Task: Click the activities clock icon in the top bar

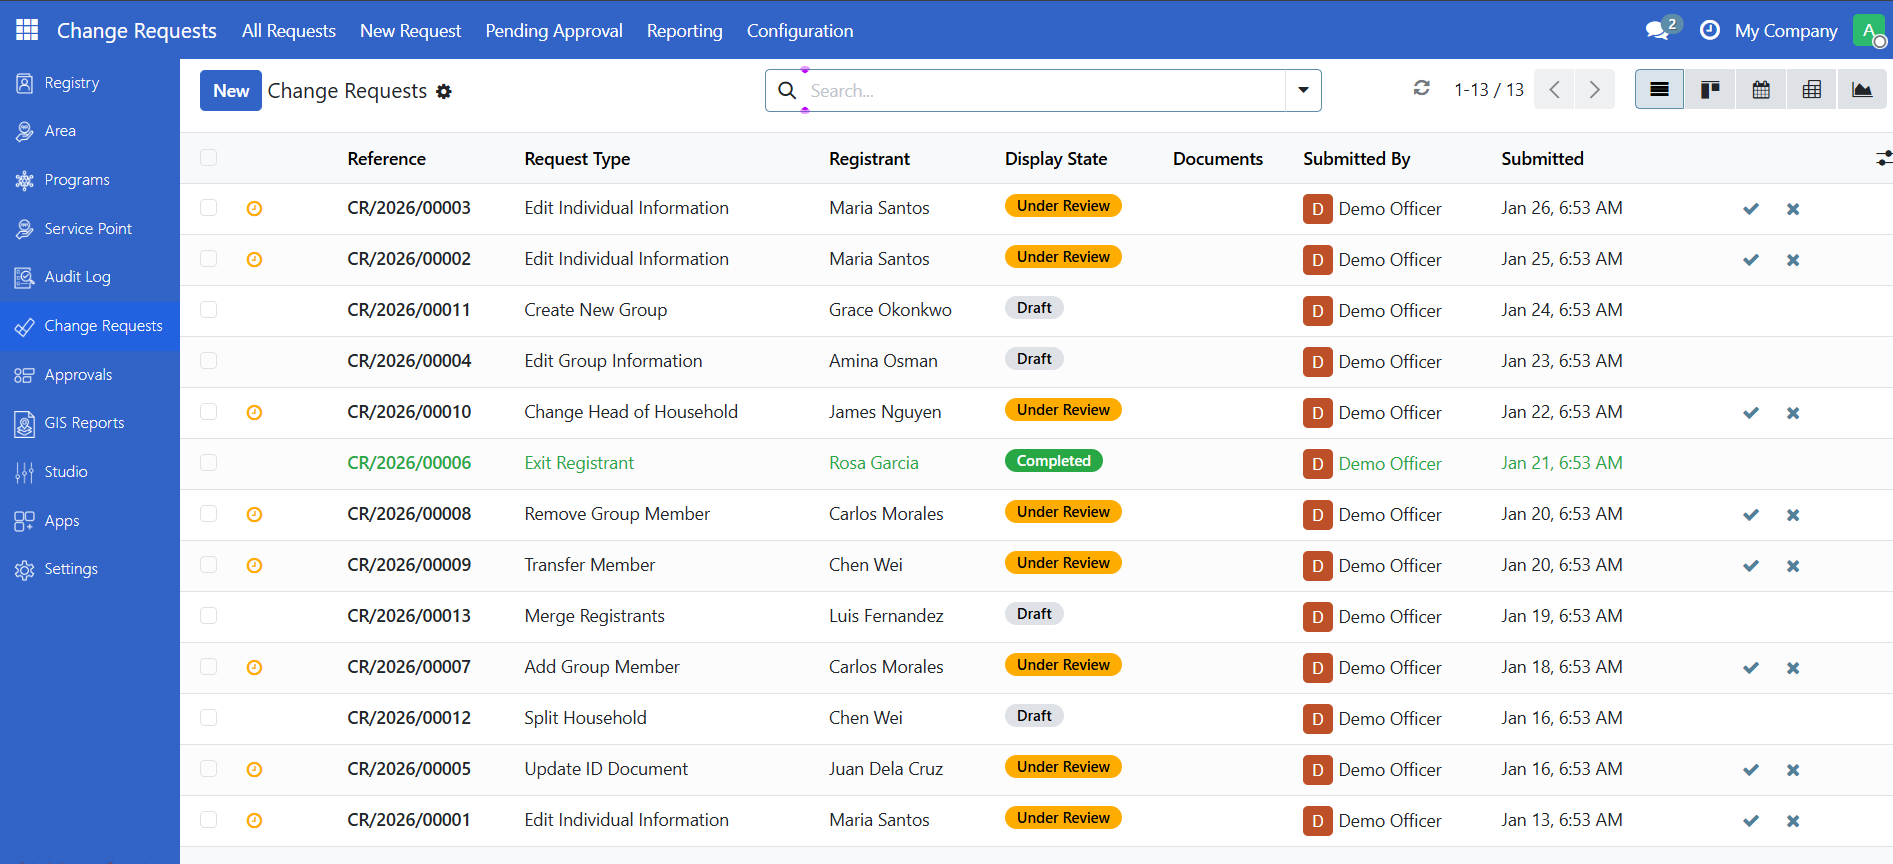Action: click(1710, 30)
